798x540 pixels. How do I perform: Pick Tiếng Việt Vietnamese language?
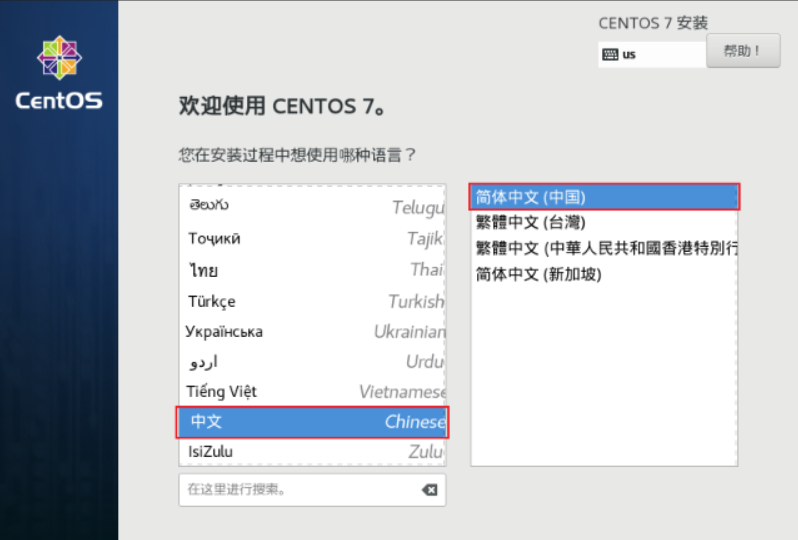pyautogui.click(x=312, y=391)
